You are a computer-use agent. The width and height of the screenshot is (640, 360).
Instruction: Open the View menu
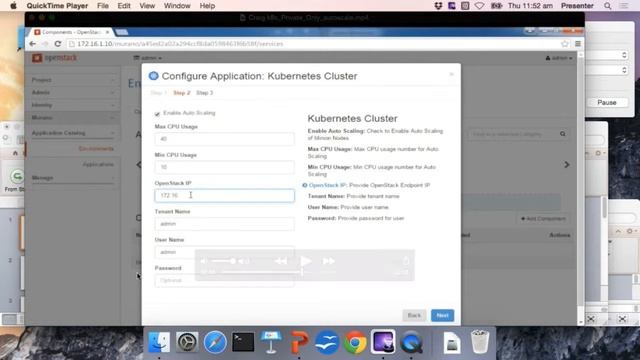click(147, 6)
